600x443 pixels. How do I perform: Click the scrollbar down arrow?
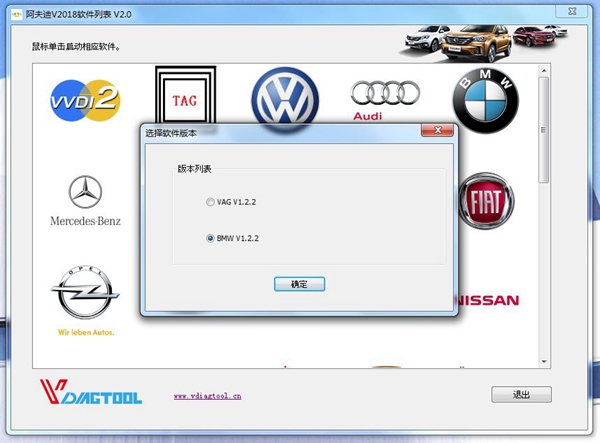tap(544, 362)
